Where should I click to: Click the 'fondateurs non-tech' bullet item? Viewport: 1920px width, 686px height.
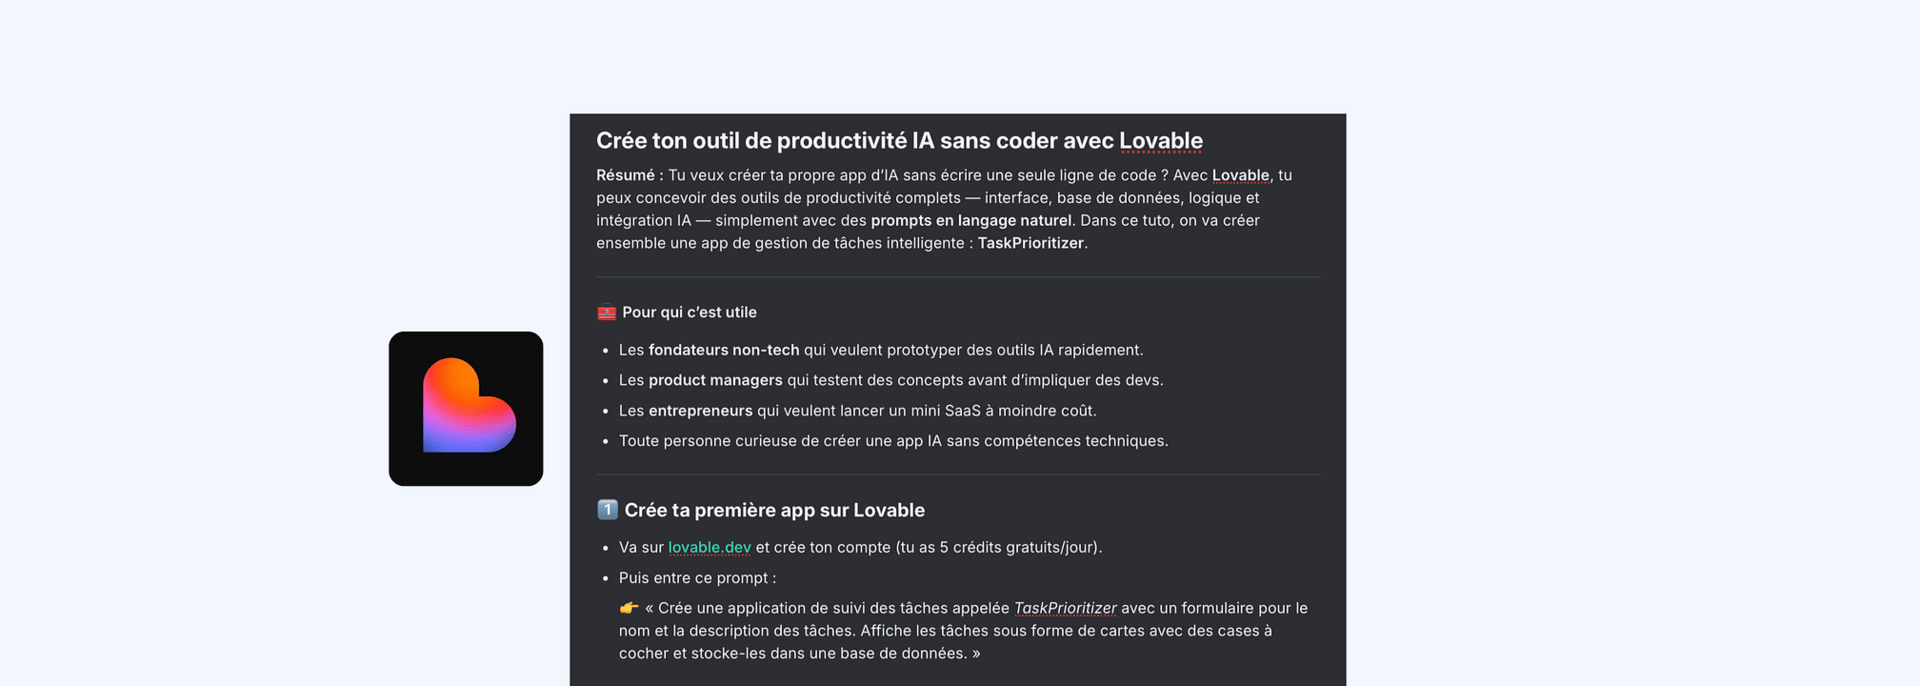881,350
